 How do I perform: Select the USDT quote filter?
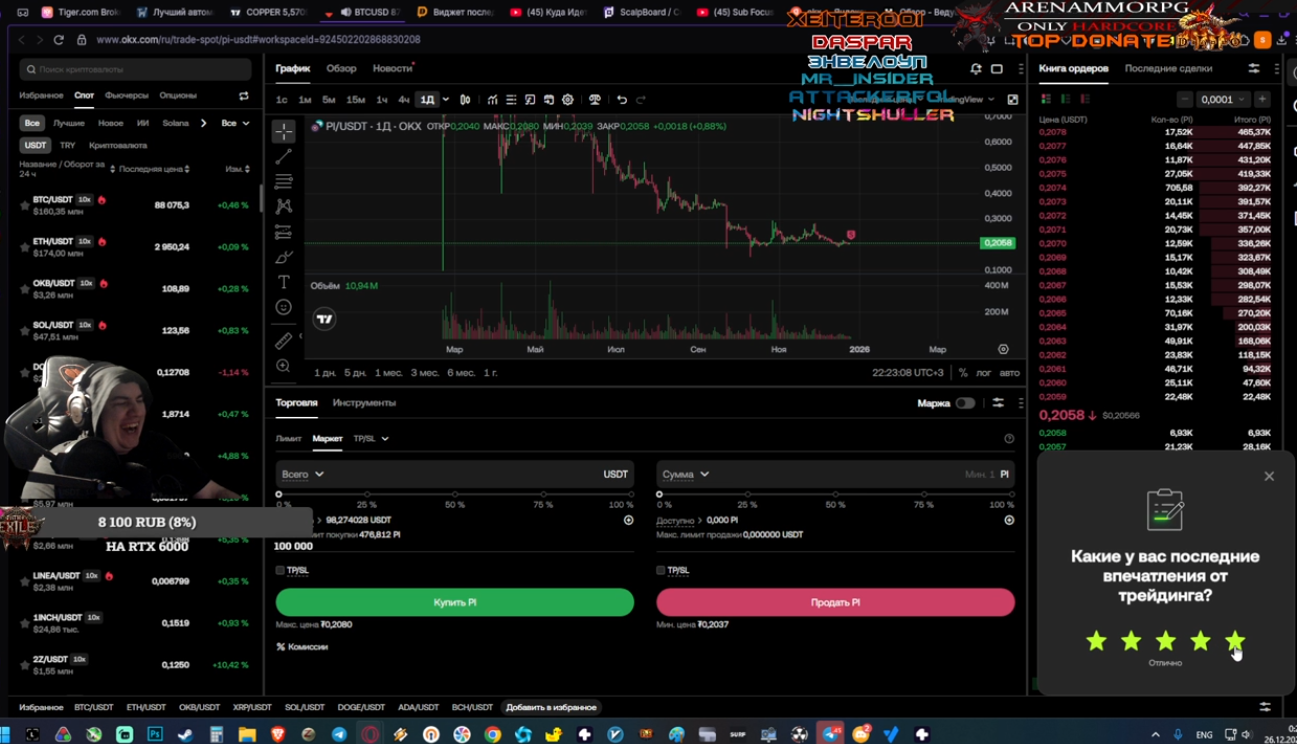click(35, 145)
